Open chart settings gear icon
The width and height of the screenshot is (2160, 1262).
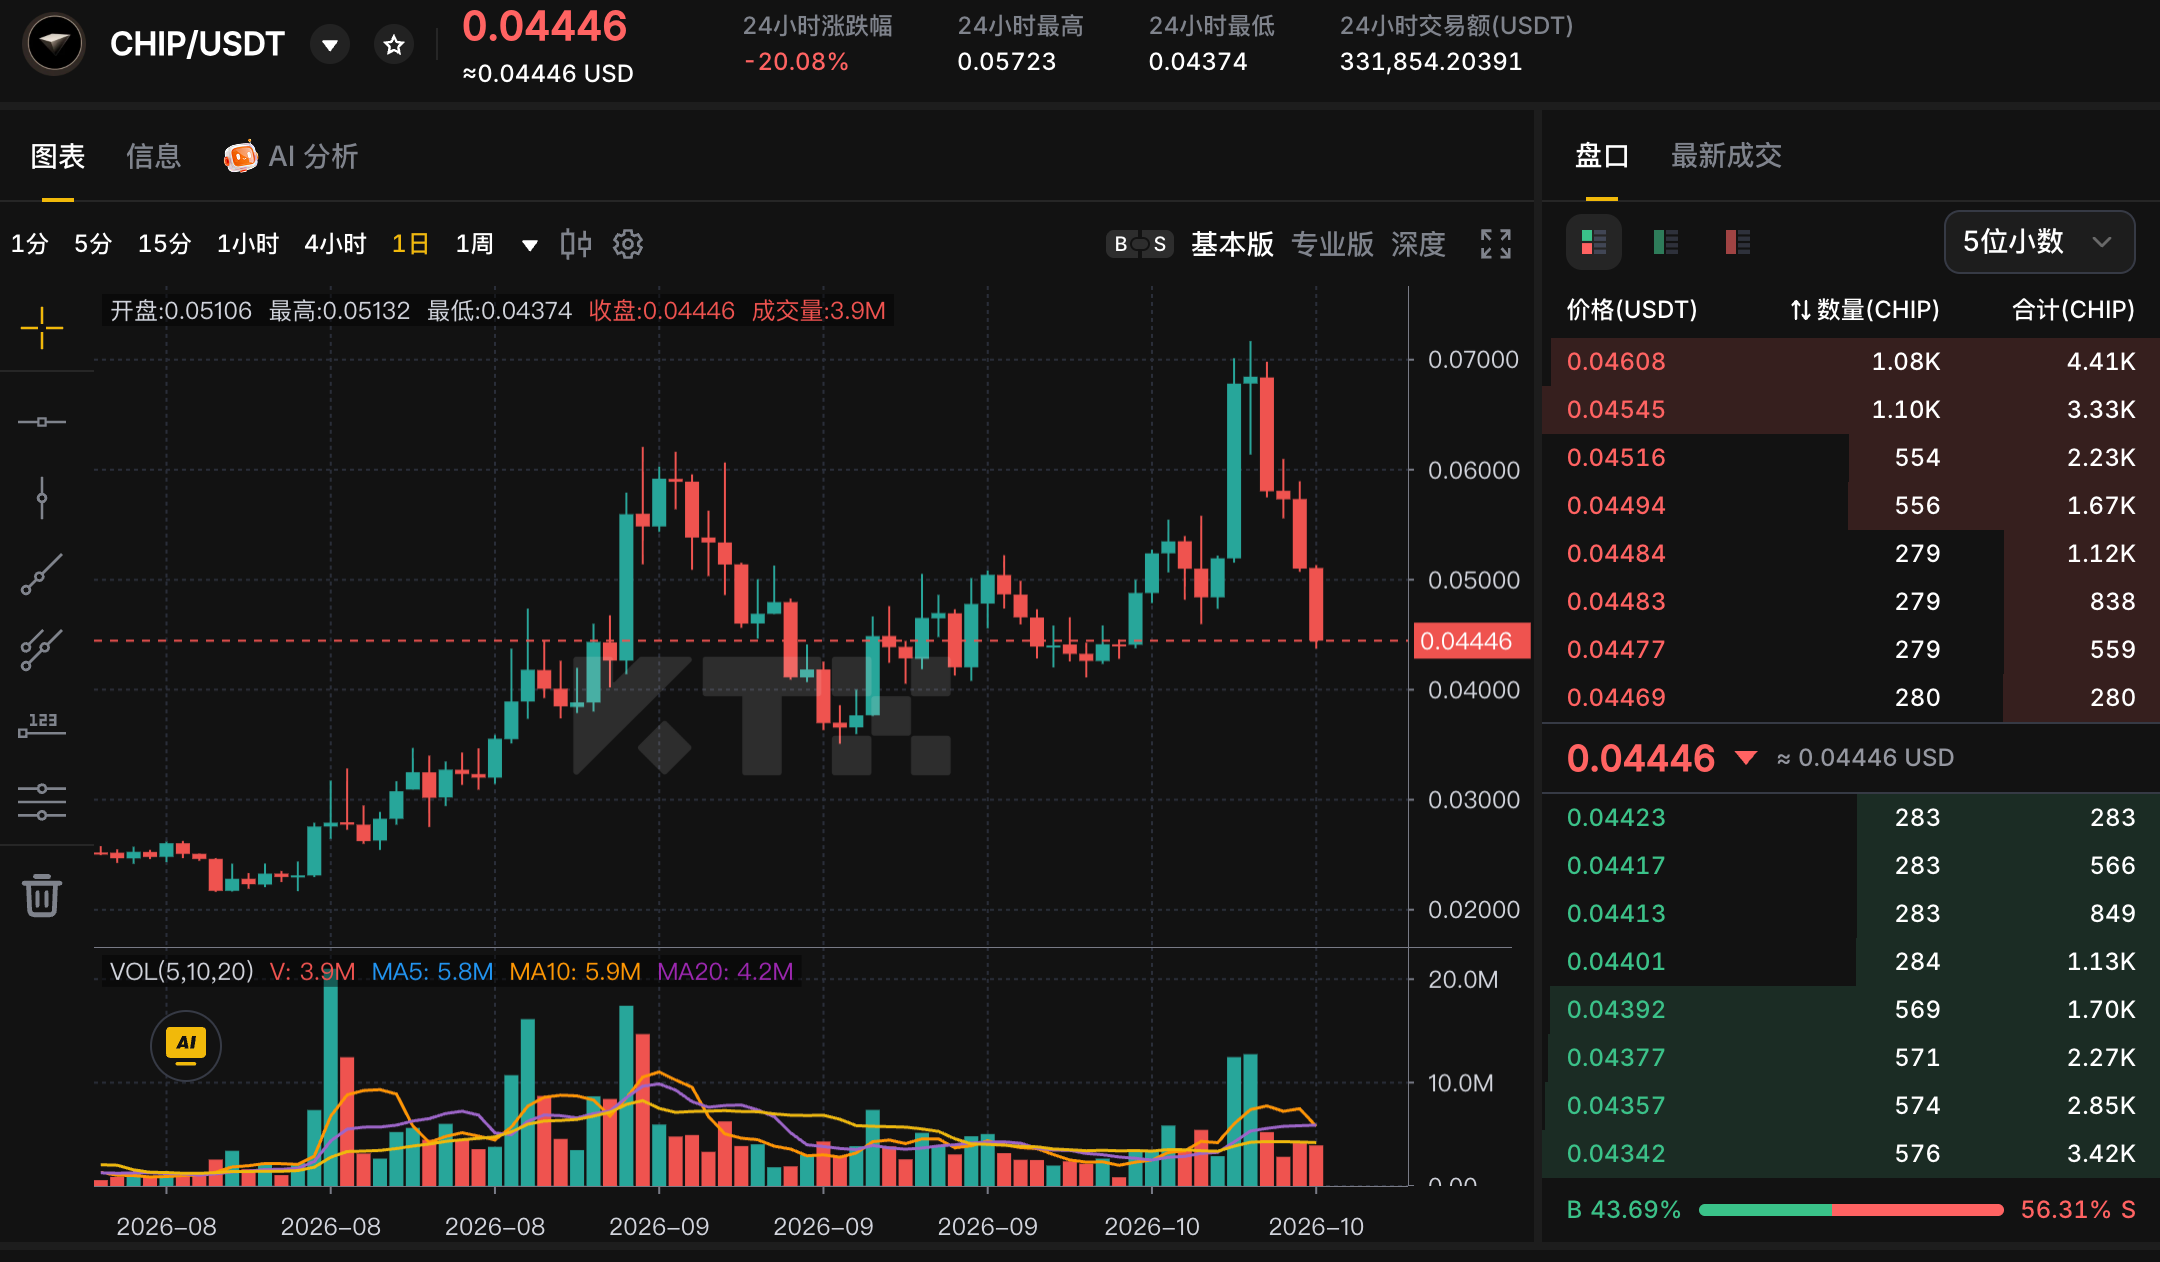pyautogui.click(x=628, y=244)
